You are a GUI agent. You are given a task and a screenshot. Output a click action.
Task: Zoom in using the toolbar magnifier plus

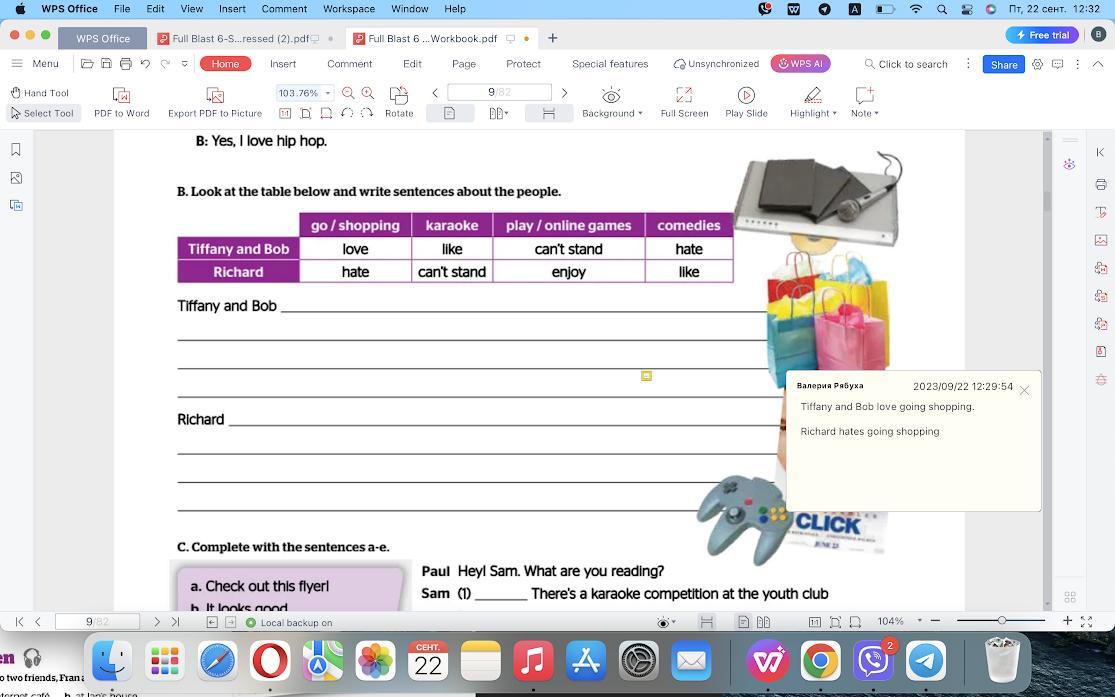[368, 92]
